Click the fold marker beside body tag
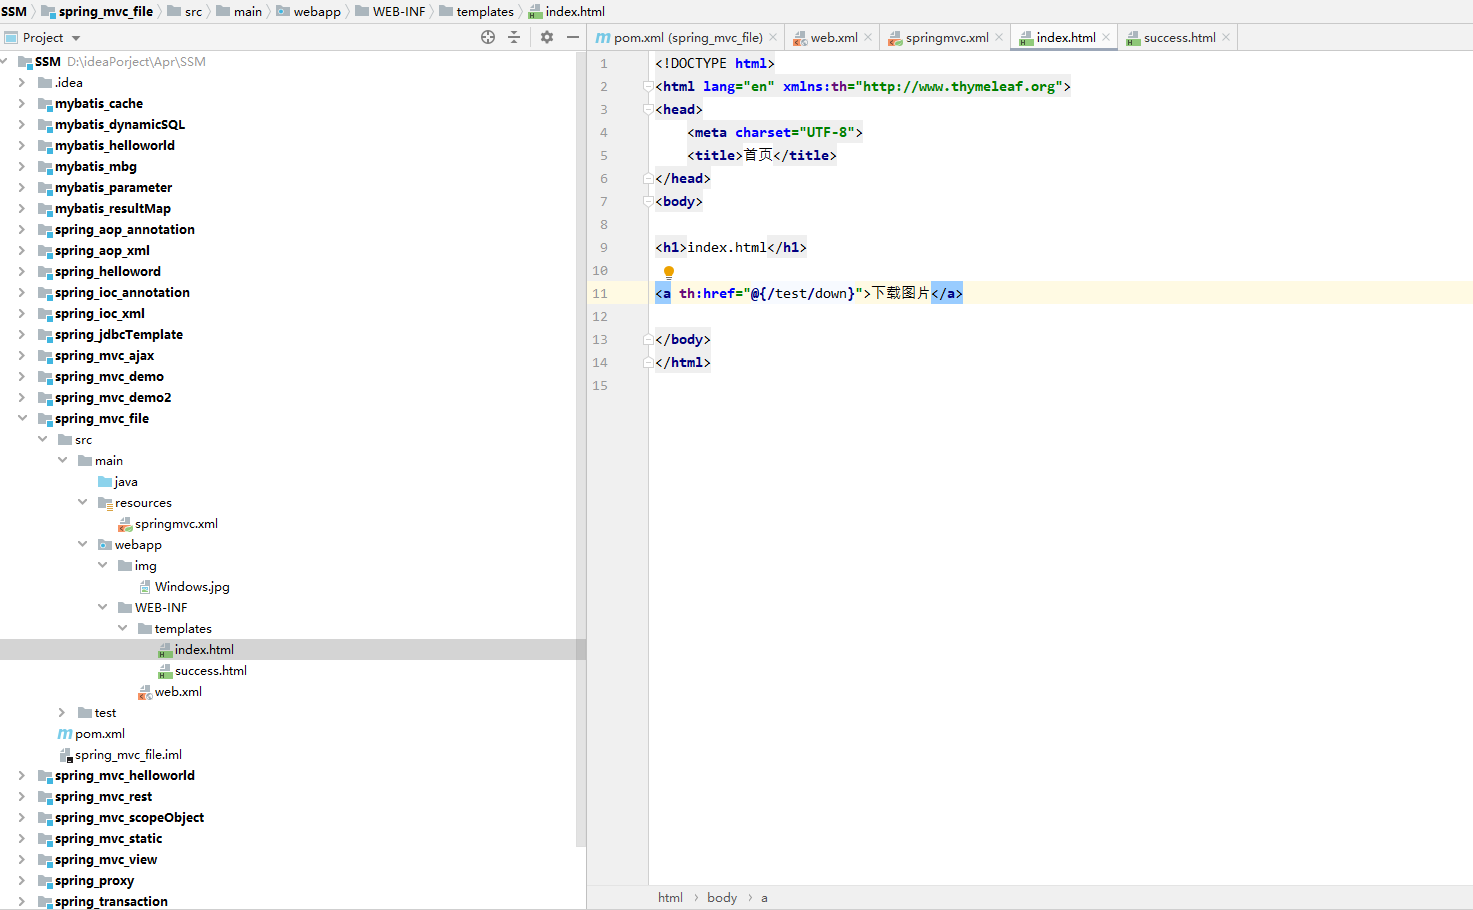The image size is (1473, 910). [648, 201]
